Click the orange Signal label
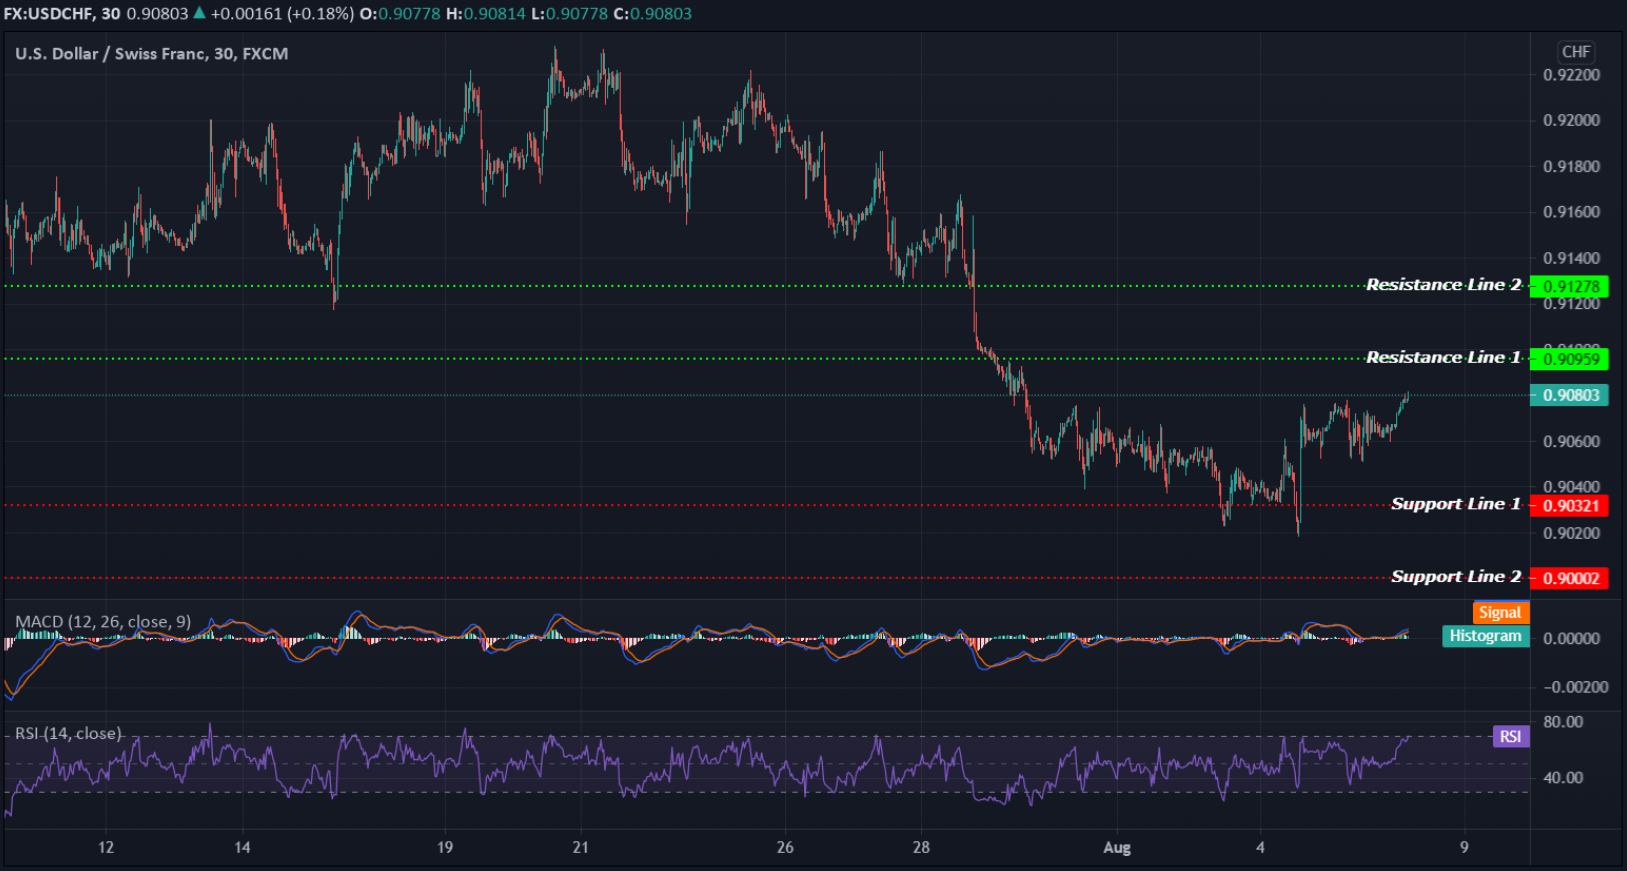The image size is (1627, 871). click(1500, 612)
